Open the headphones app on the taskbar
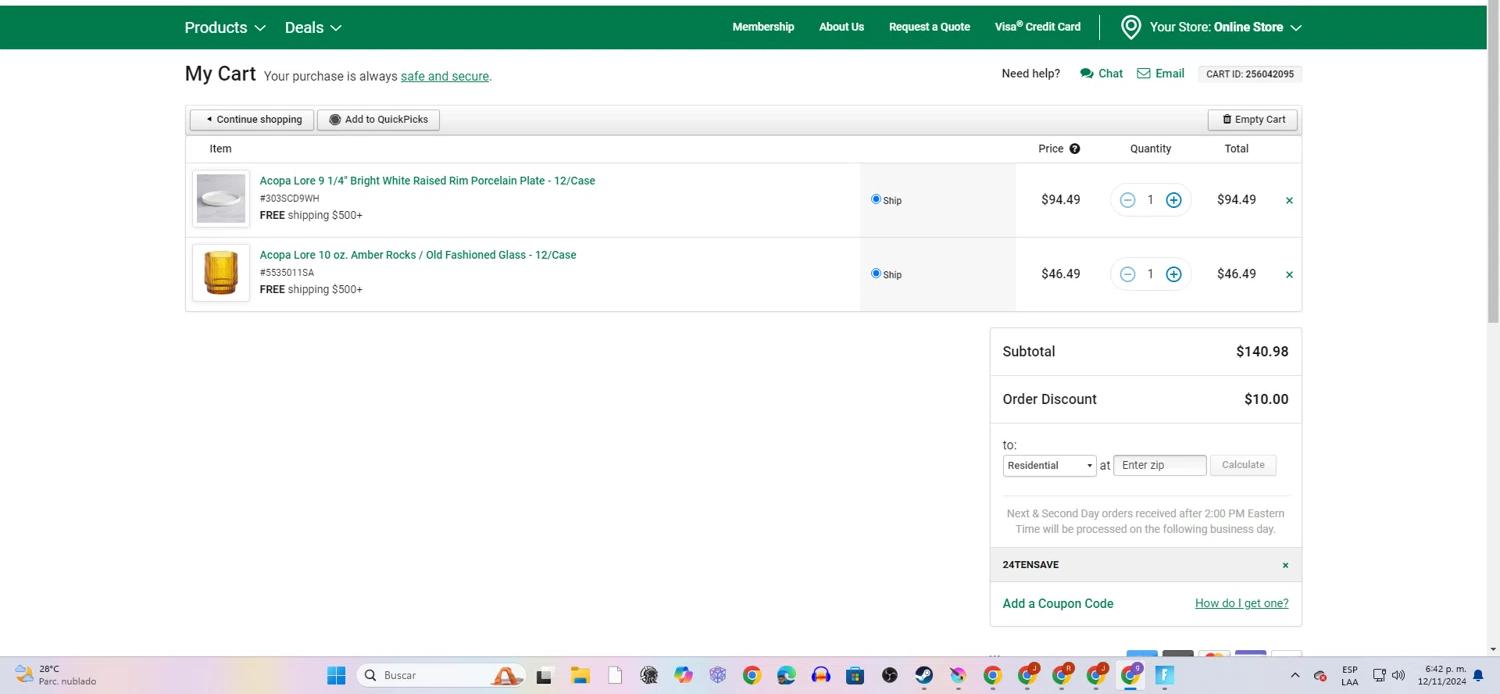Viewport: 1500px width, 694px height. [x=821, y=676]
